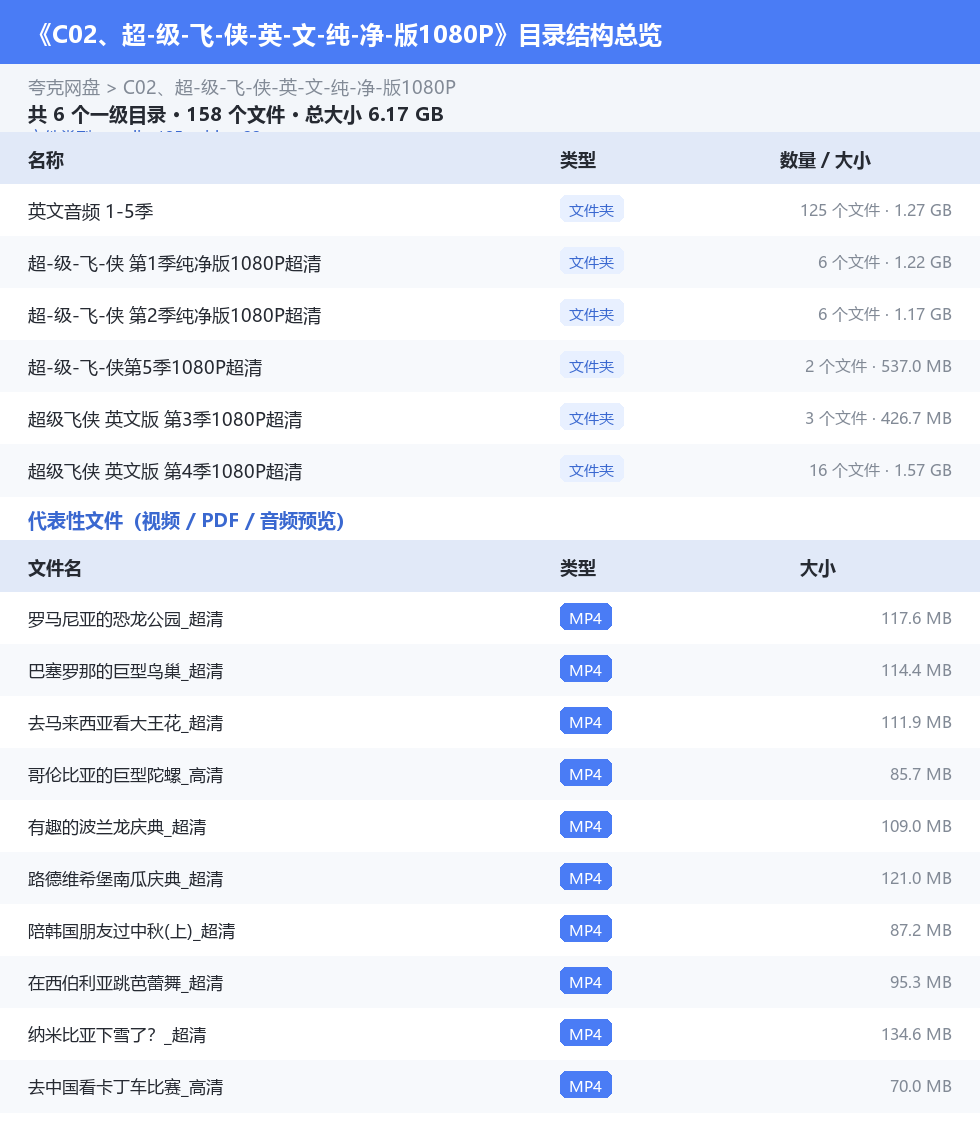This screenshot has width=980, height=1144.
Task: Open folder 超-级-飞-侠第5季1080P超清
Action: click(x=490, y=366)
